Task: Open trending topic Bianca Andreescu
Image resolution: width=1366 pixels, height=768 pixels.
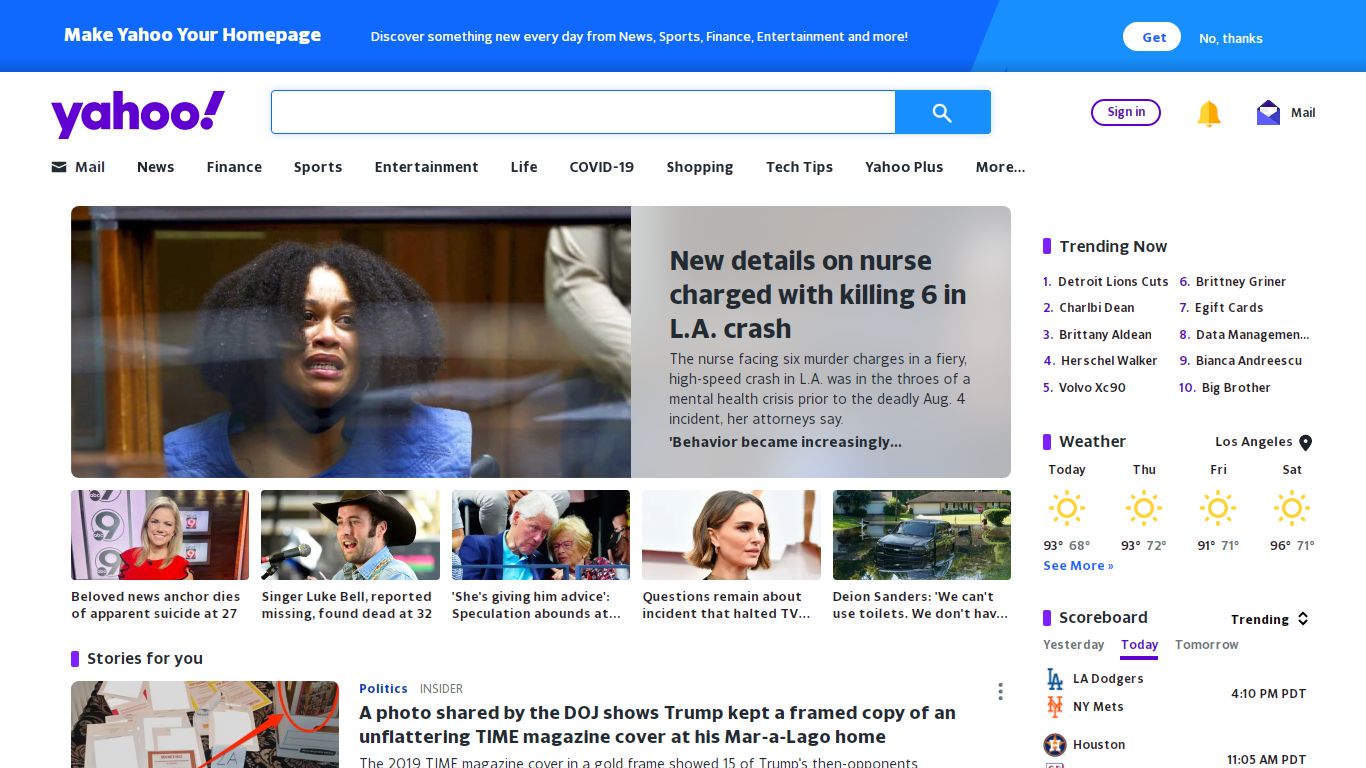Action: [1249, 361]
